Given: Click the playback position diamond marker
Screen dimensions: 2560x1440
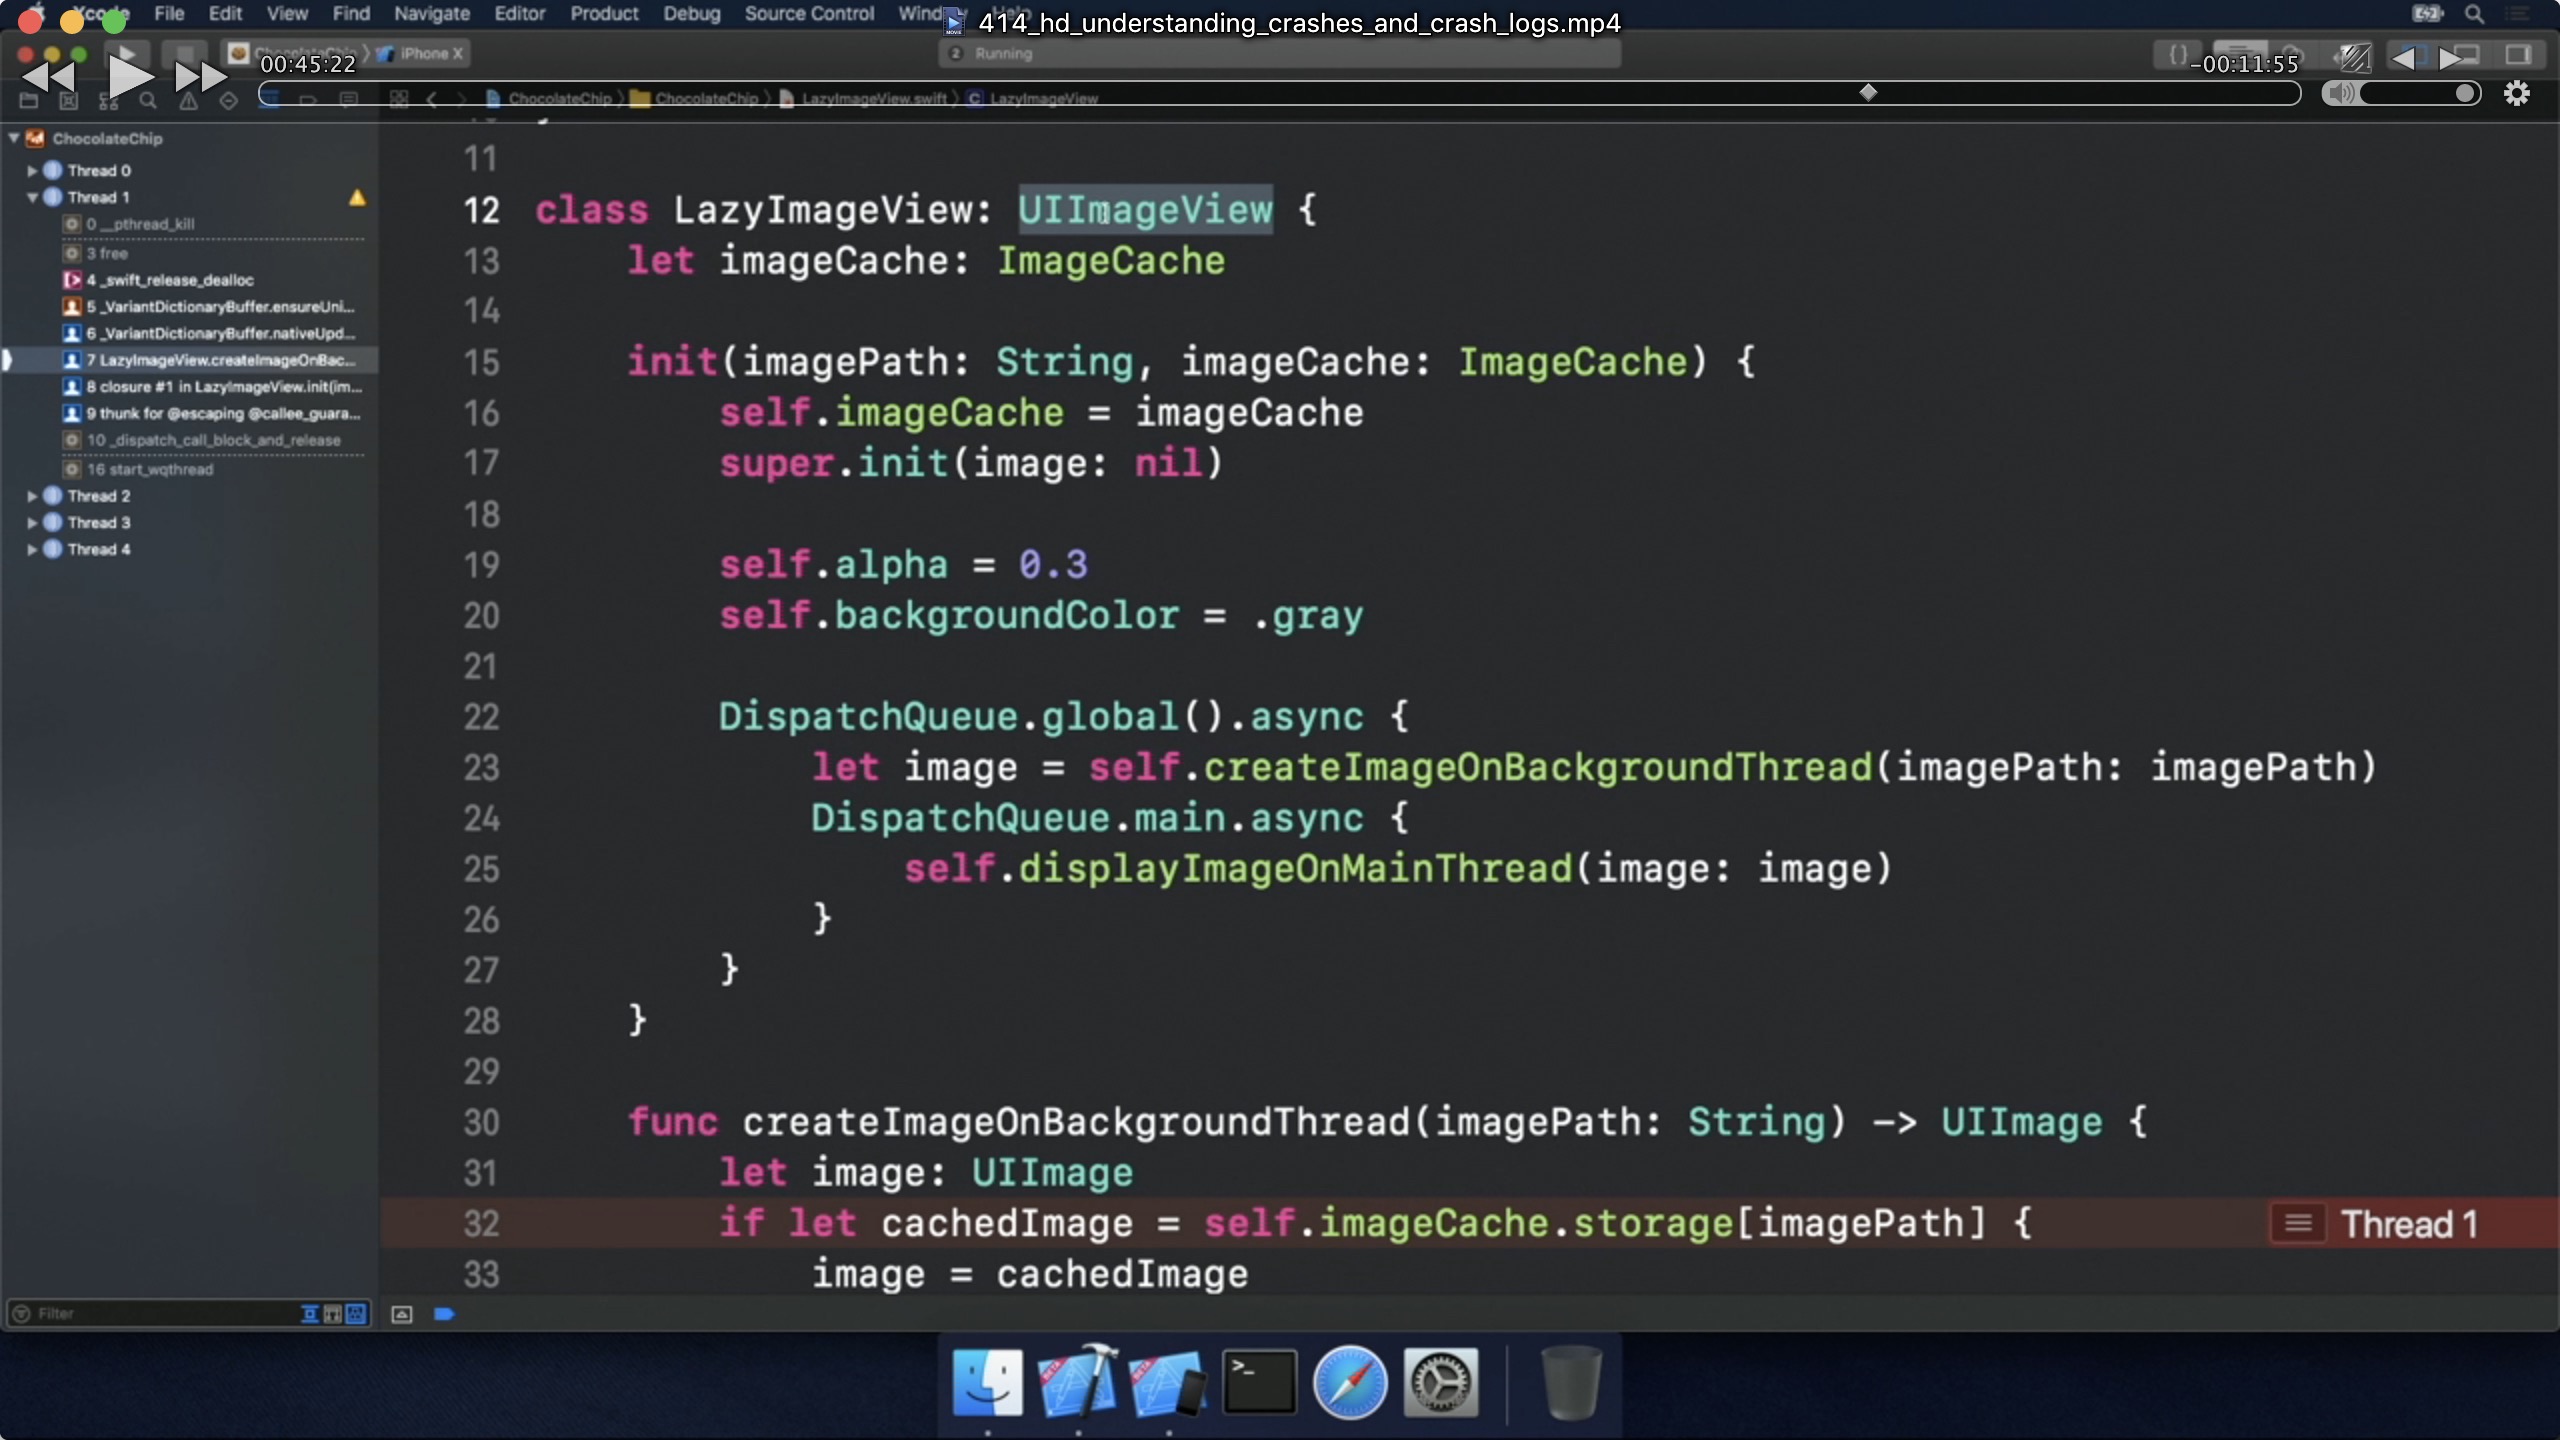Looking at the screenshot, I should (1868, 92).
